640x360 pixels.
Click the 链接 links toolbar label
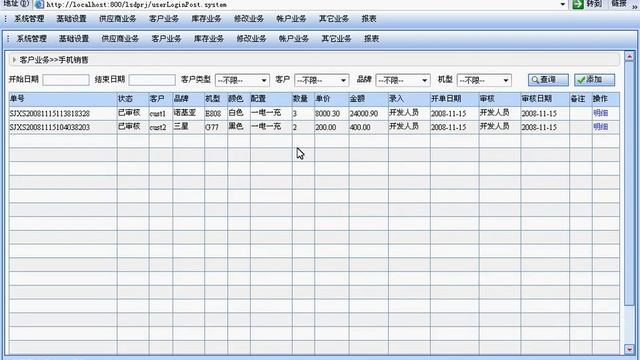[619, 4]
